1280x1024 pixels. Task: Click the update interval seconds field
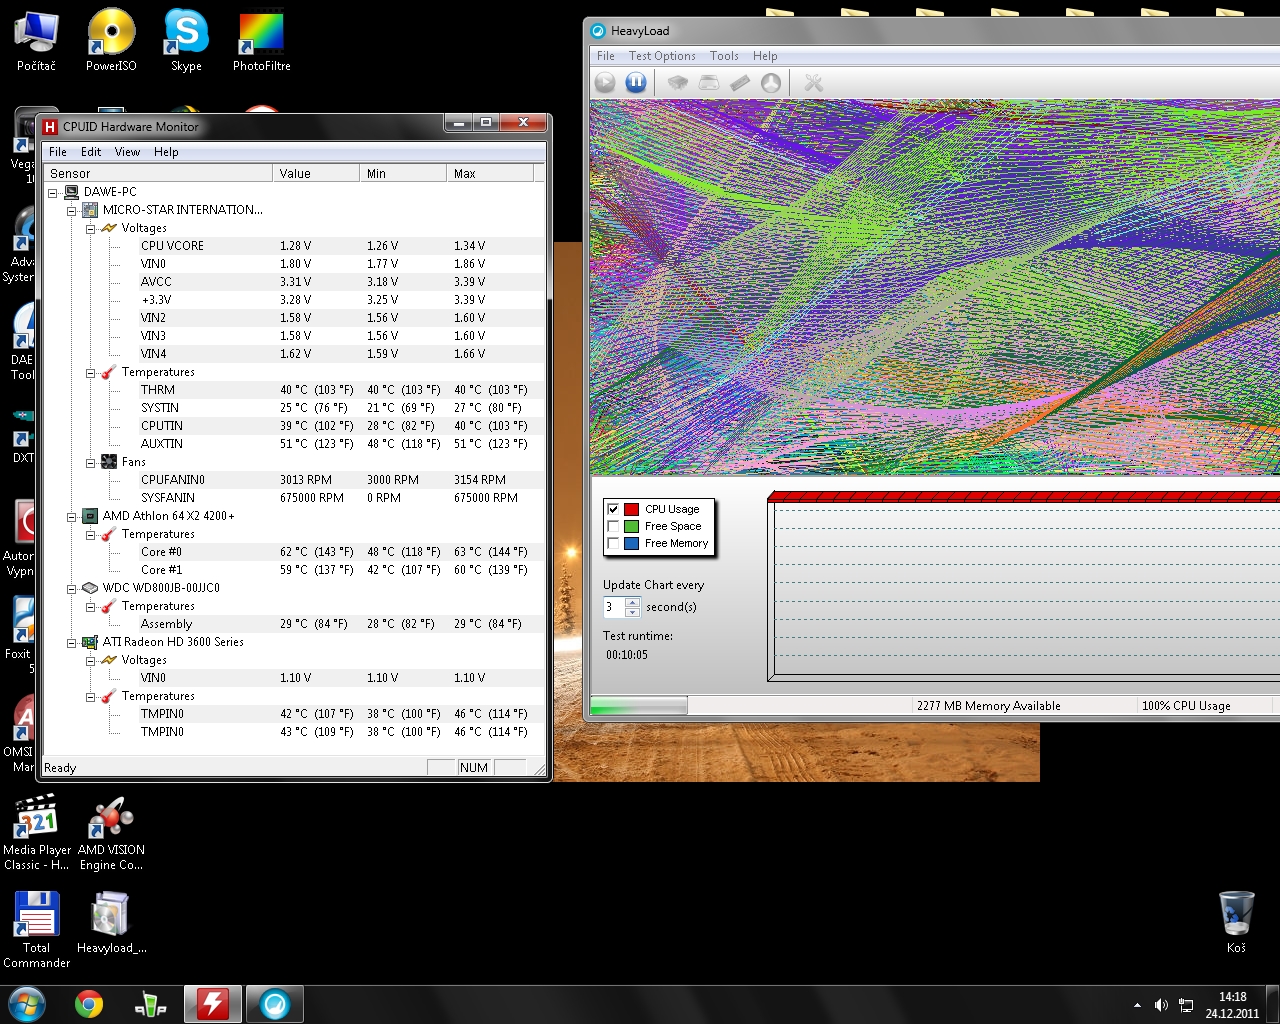613,607
